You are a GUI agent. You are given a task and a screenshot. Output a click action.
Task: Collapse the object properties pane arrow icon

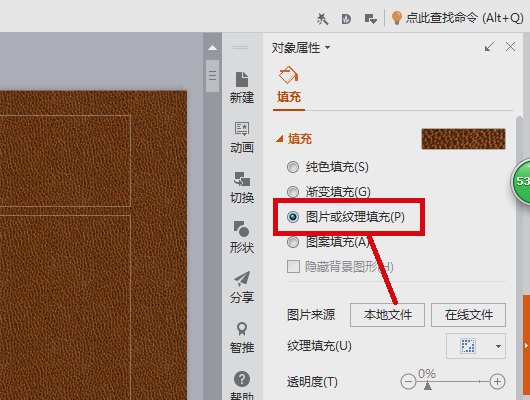(x=489, y=47)
